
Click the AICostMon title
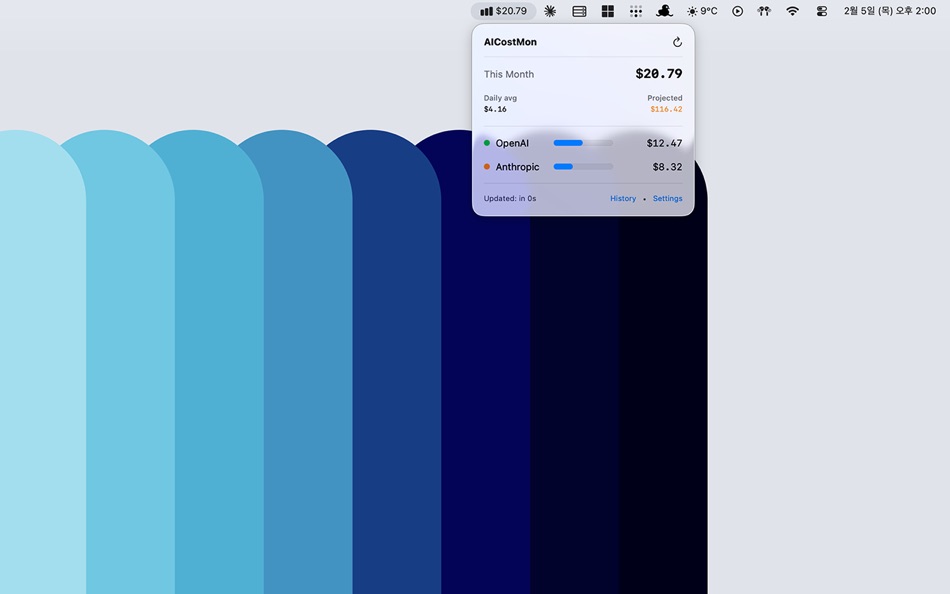click(x=510, y=42)
